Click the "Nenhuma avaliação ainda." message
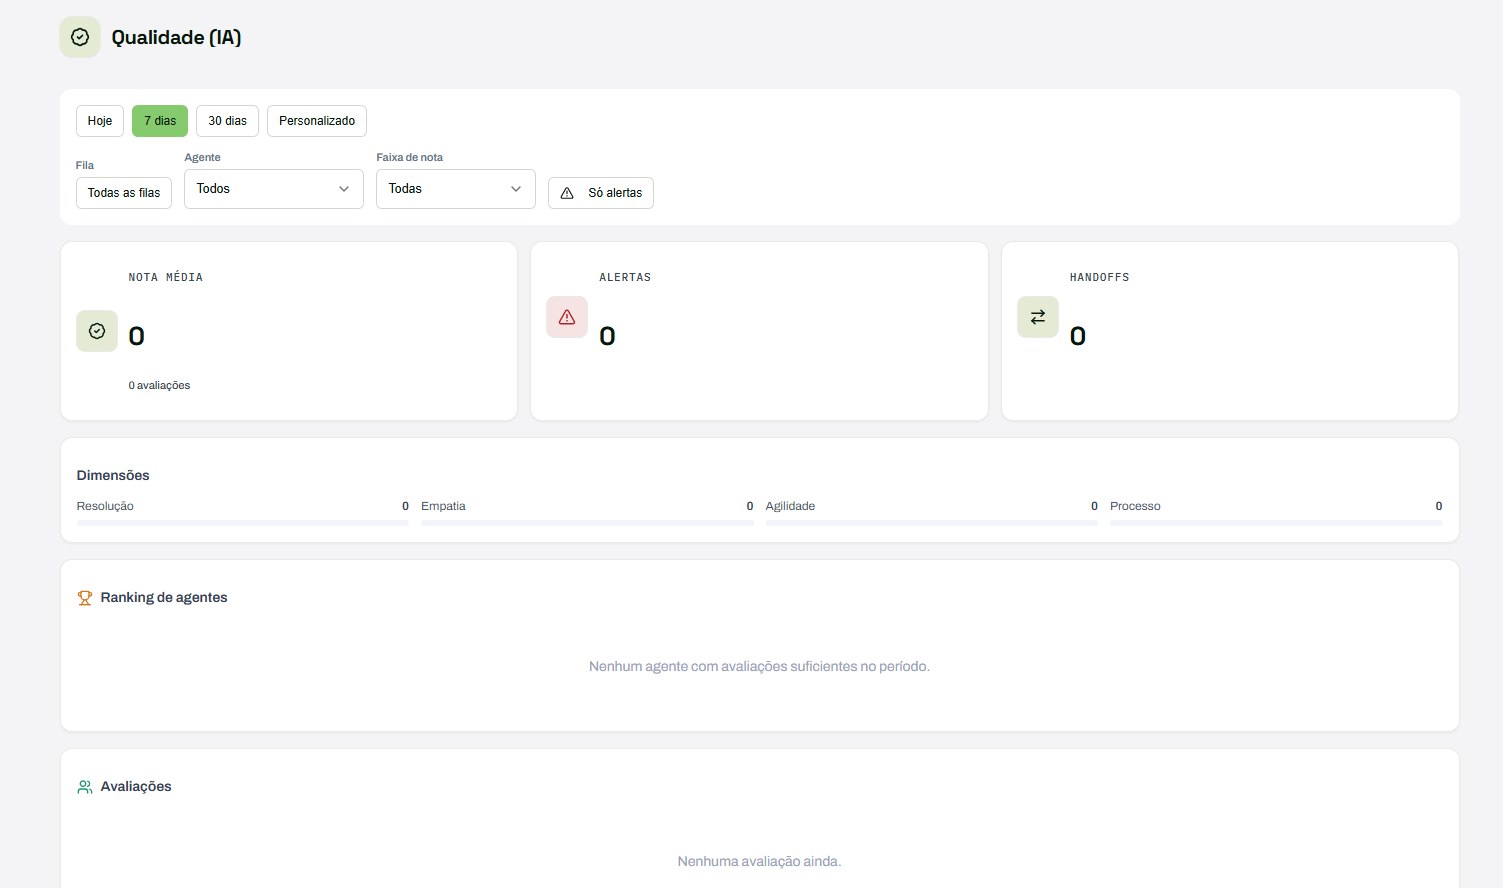Viewport: 1503px width, 888px height. click(759, 862)
